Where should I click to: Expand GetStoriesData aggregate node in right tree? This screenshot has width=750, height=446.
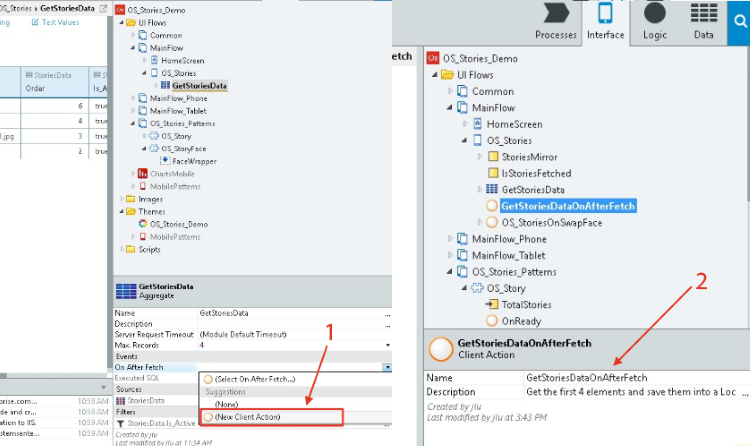[478, 189]
